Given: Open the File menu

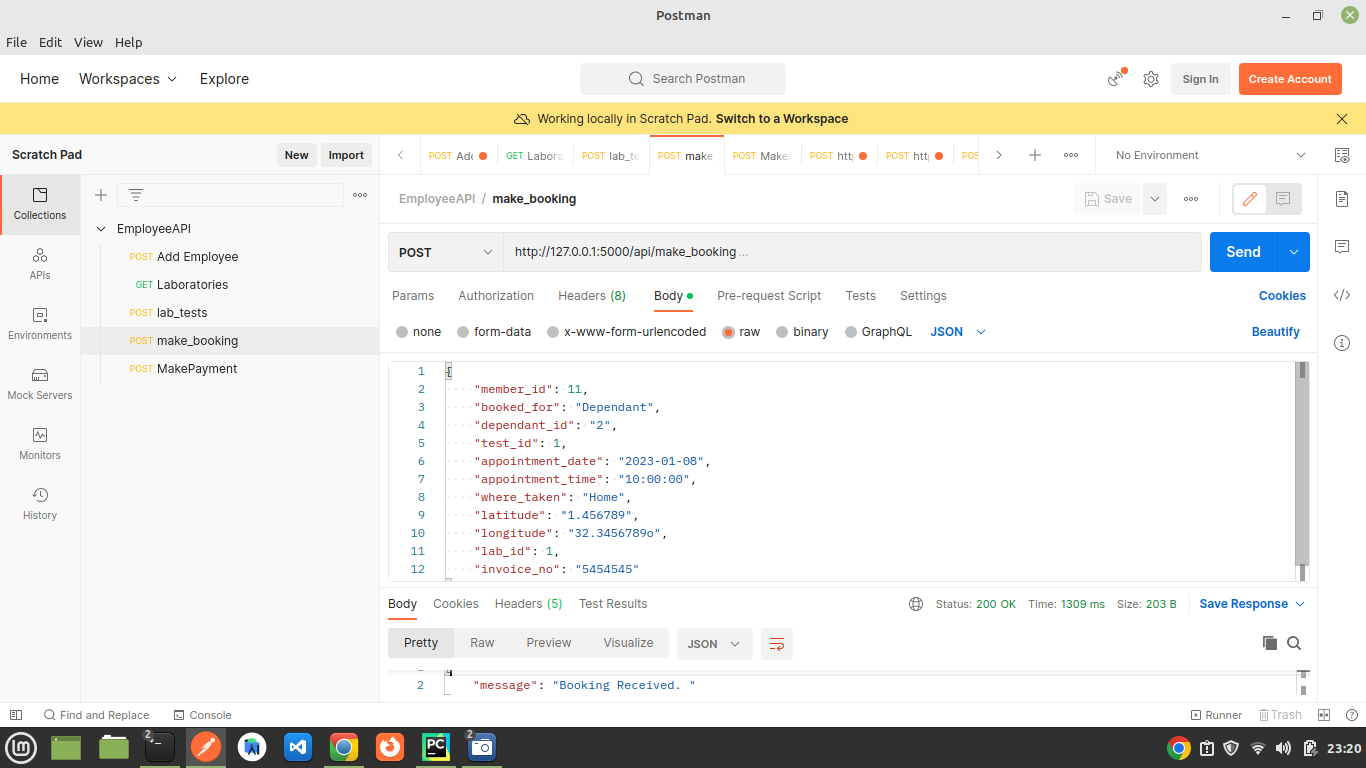Looking at the screenshot, I should point(16,42).
